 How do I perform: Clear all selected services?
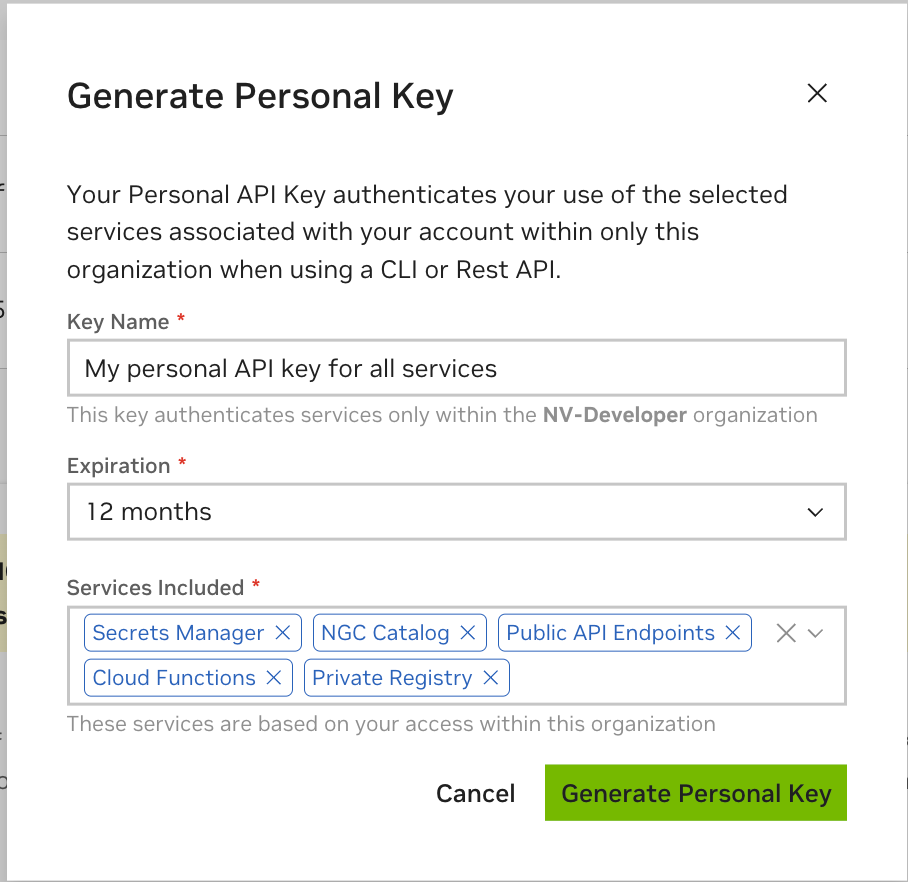point(786,633)
